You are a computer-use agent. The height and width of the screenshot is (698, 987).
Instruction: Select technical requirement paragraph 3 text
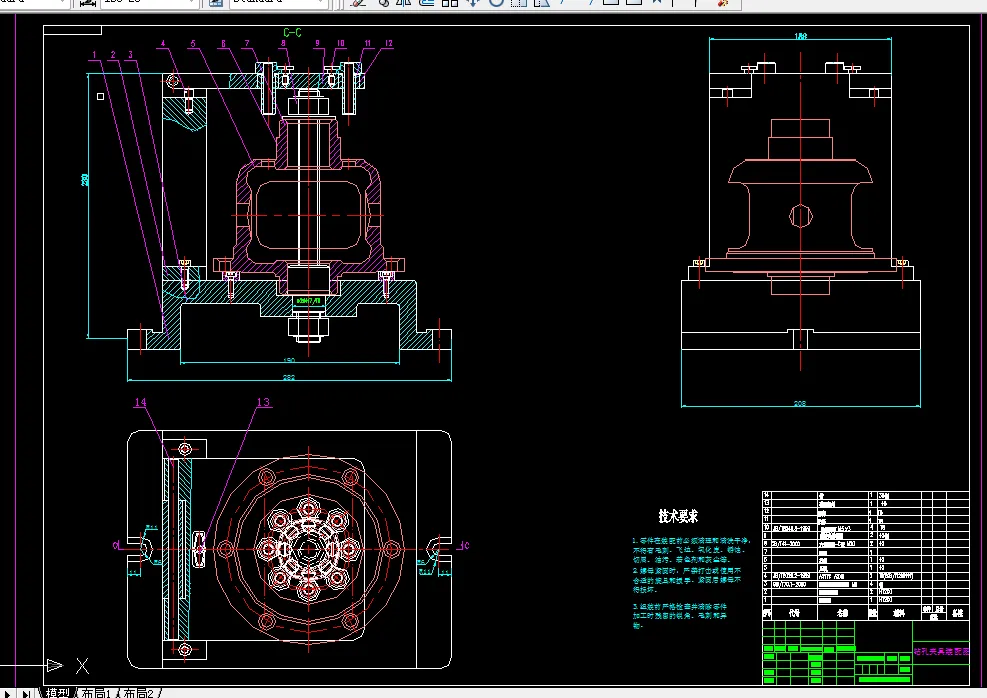point(680,616)
